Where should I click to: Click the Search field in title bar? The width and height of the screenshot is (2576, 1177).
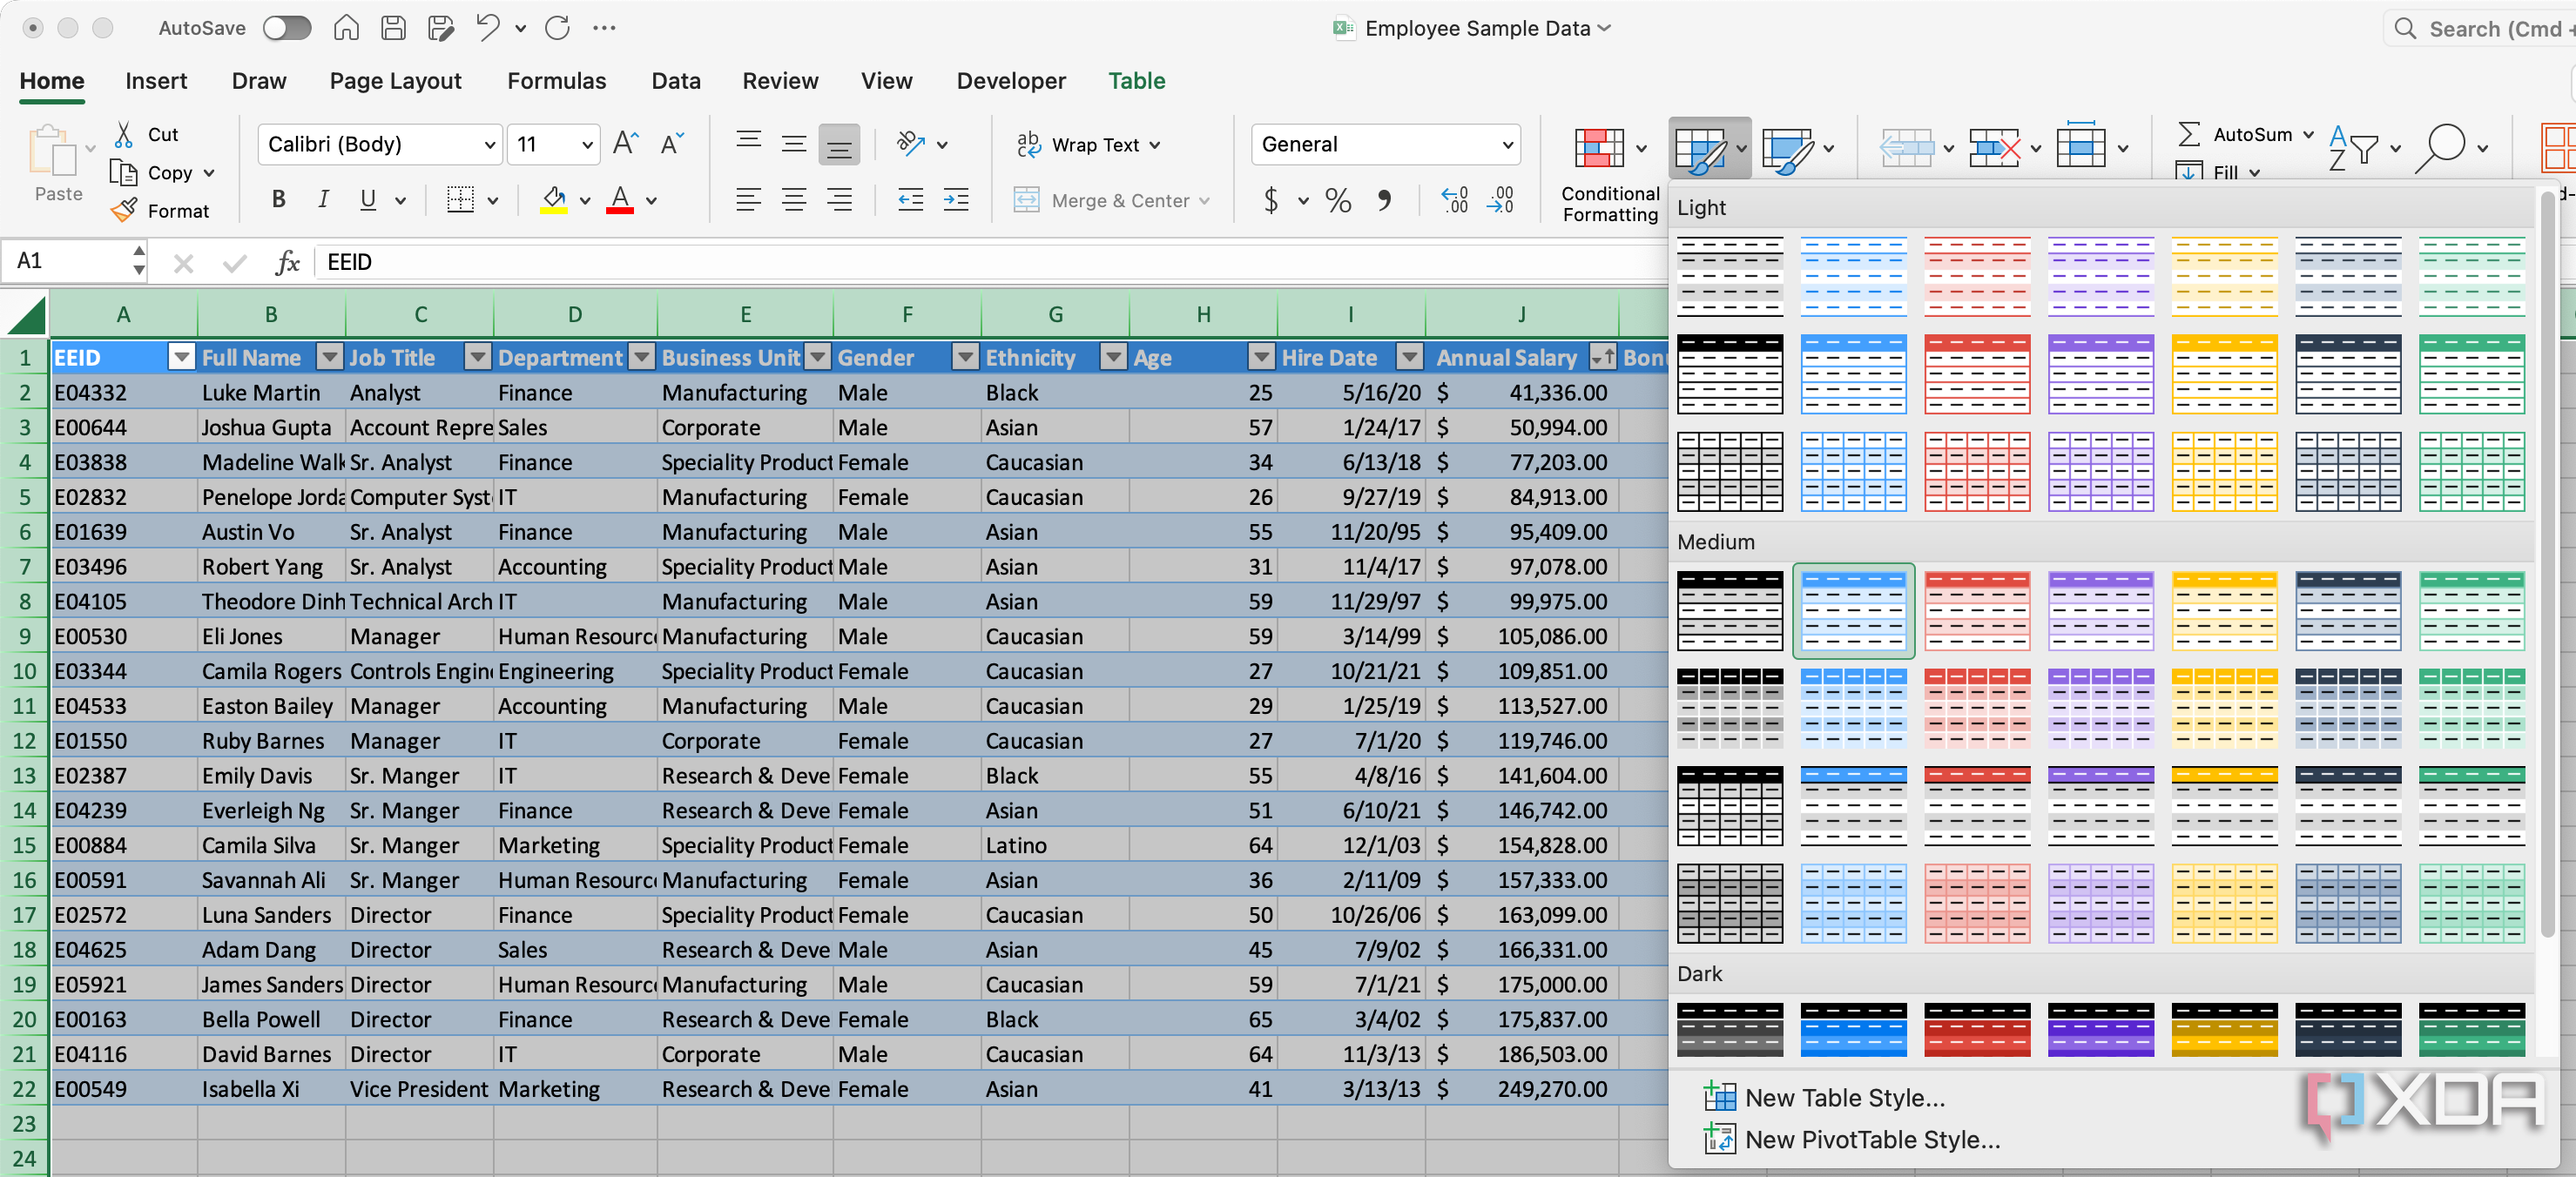[x=2484, y=28]
